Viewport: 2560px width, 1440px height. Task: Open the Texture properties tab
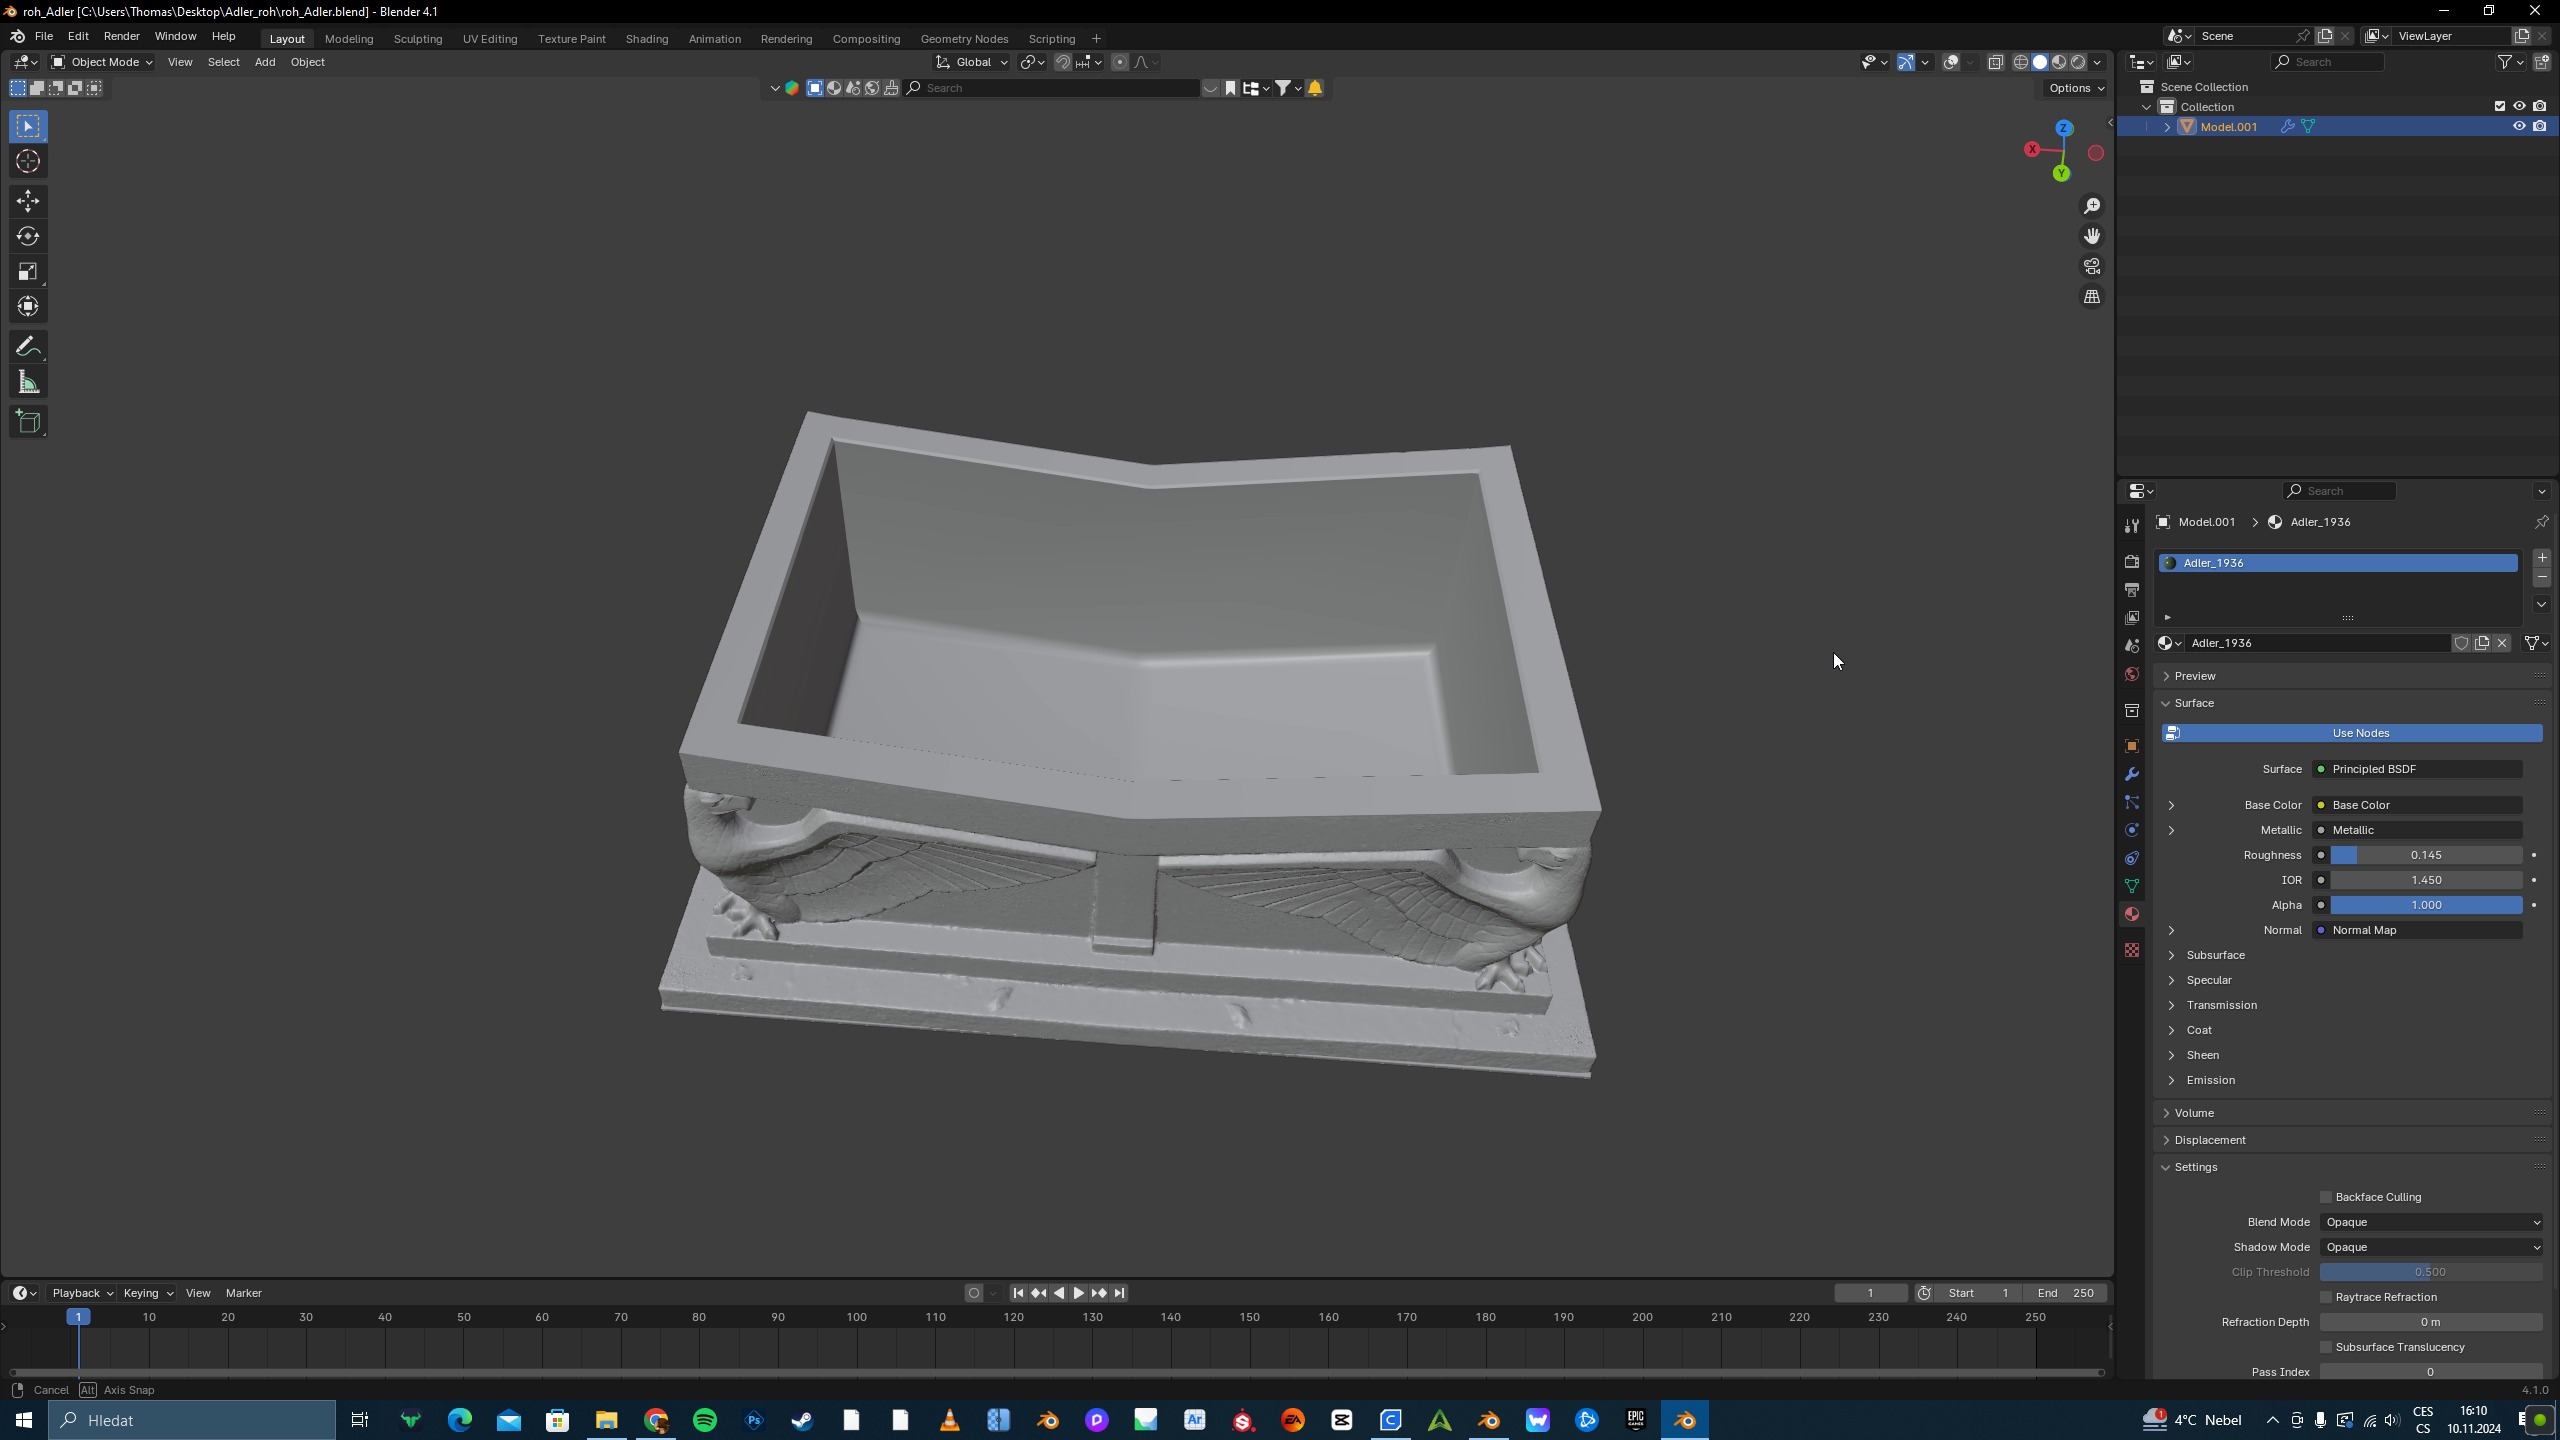(2132, 950)
